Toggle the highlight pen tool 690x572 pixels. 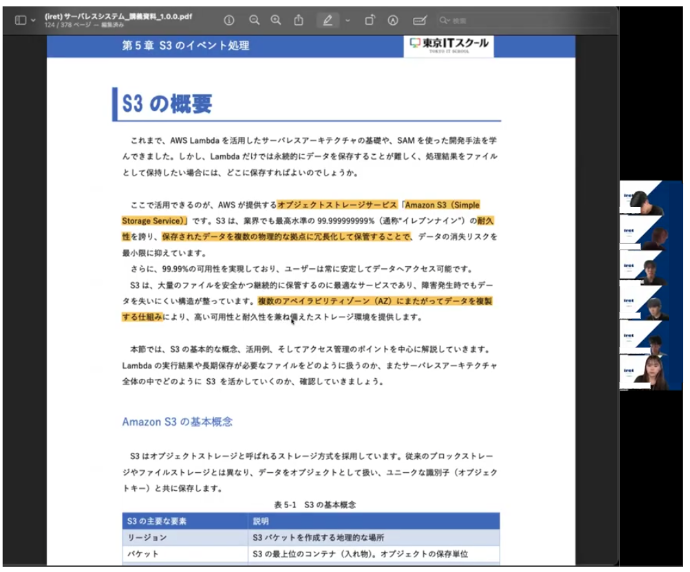[328, 20]
